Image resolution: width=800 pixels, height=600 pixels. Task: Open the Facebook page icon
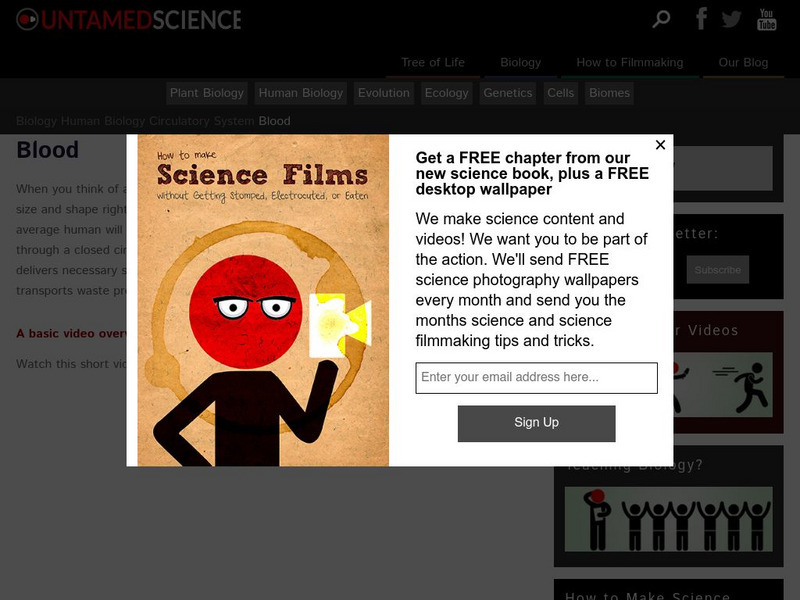tap(702, 19)
